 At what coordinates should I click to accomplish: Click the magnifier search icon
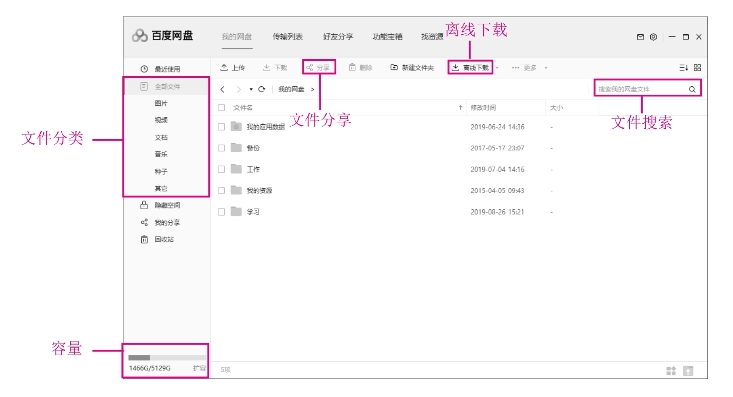pos(692,89)
